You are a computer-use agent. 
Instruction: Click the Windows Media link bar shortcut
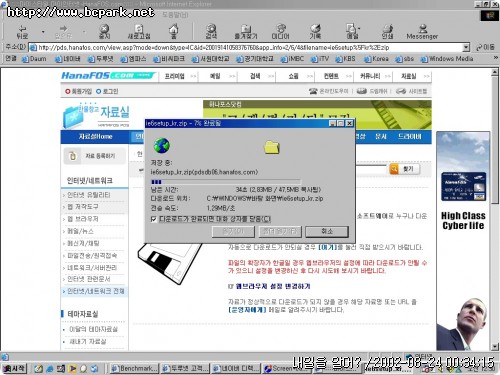click(447, 59)
